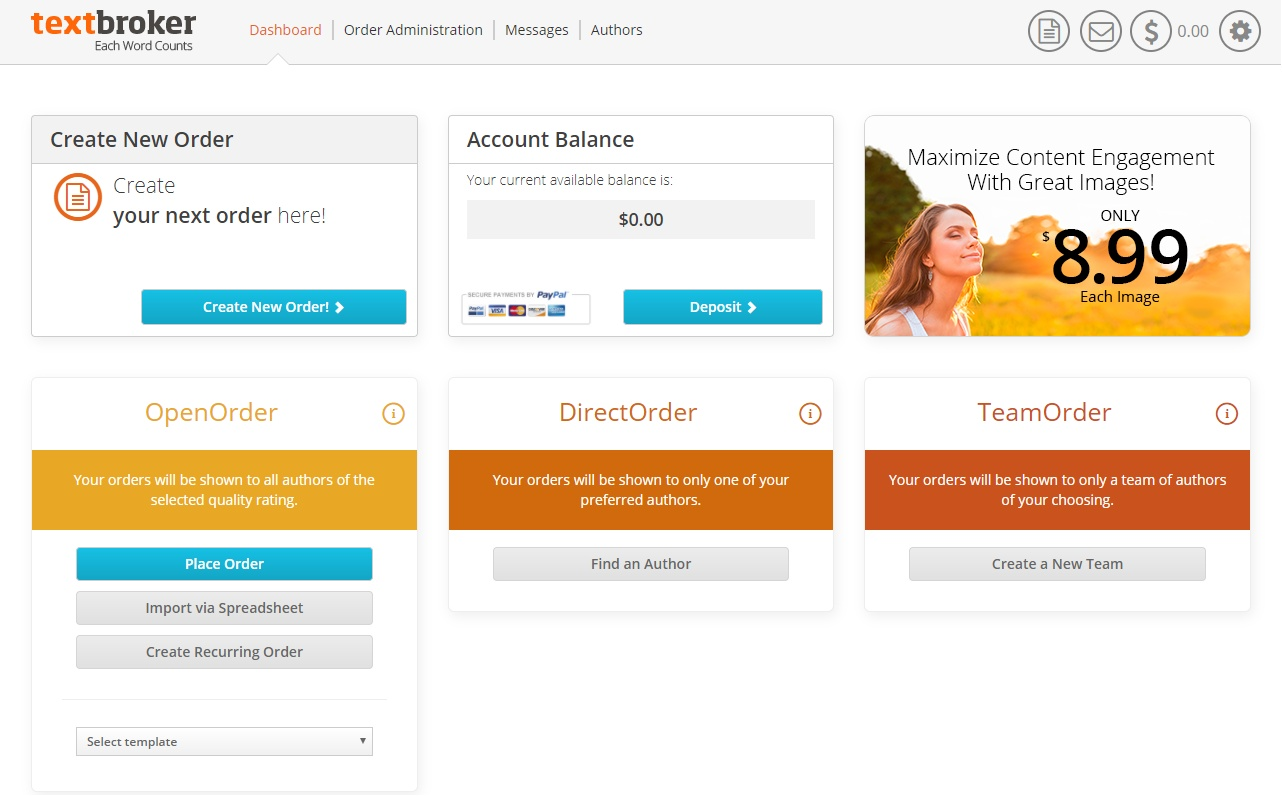Click the PayPal secure payments badge
The width and height of the screenshot is (1282, 796).
point(526,306)
